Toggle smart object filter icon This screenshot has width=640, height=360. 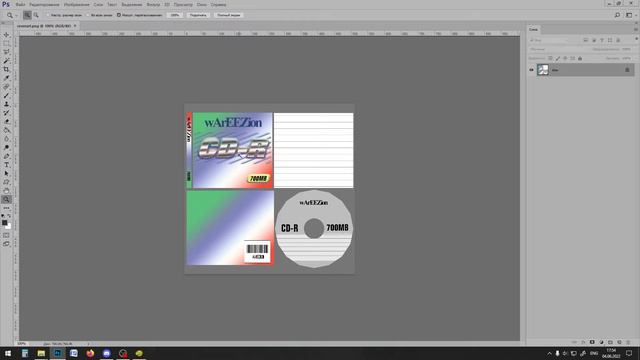(x=618, y=40)
